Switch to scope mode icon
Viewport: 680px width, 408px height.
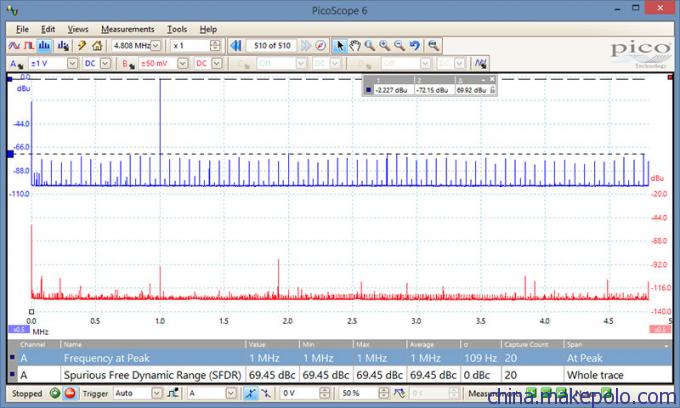pos(14,46)
